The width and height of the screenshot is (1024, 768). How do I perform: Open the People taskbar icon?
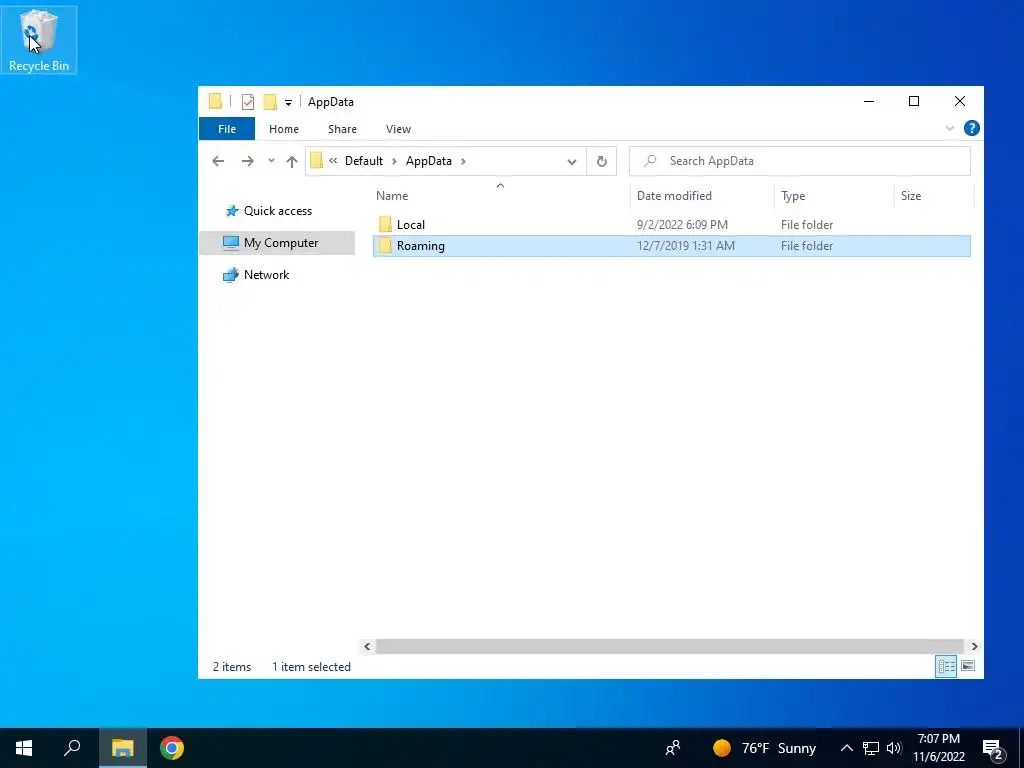pos(673,748)
